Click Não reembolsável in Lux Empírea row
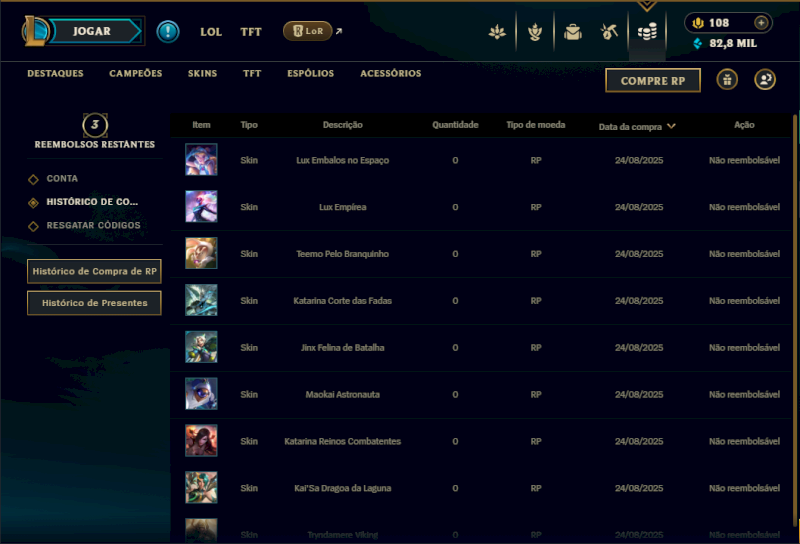 [x=744, y=207]
